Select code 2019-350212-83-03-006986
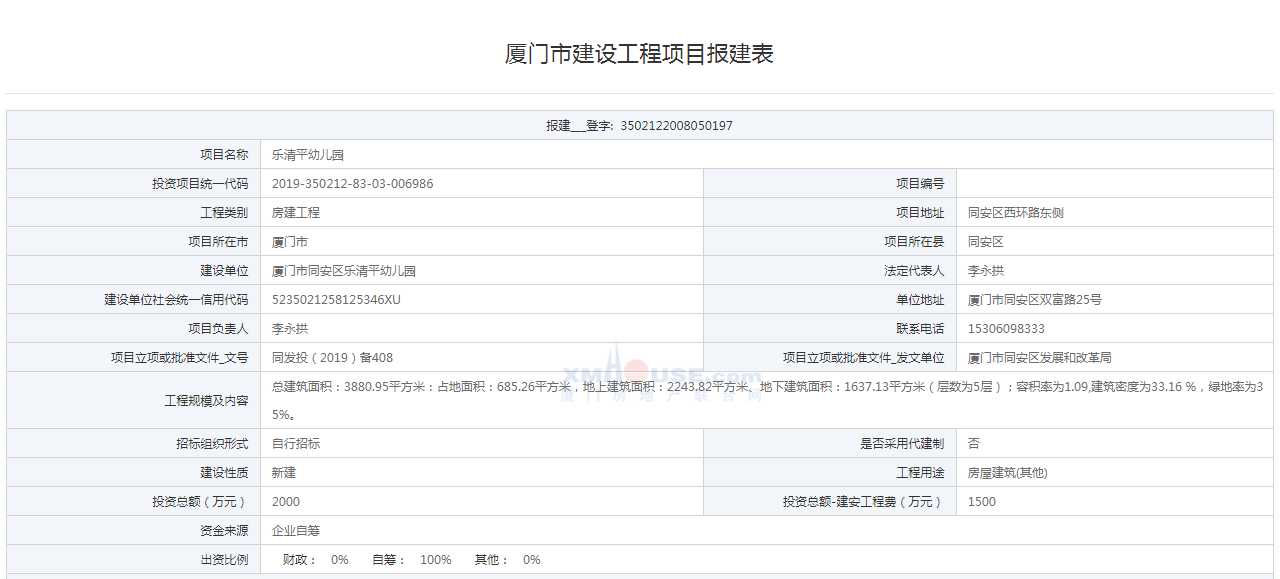 [352, 184]
